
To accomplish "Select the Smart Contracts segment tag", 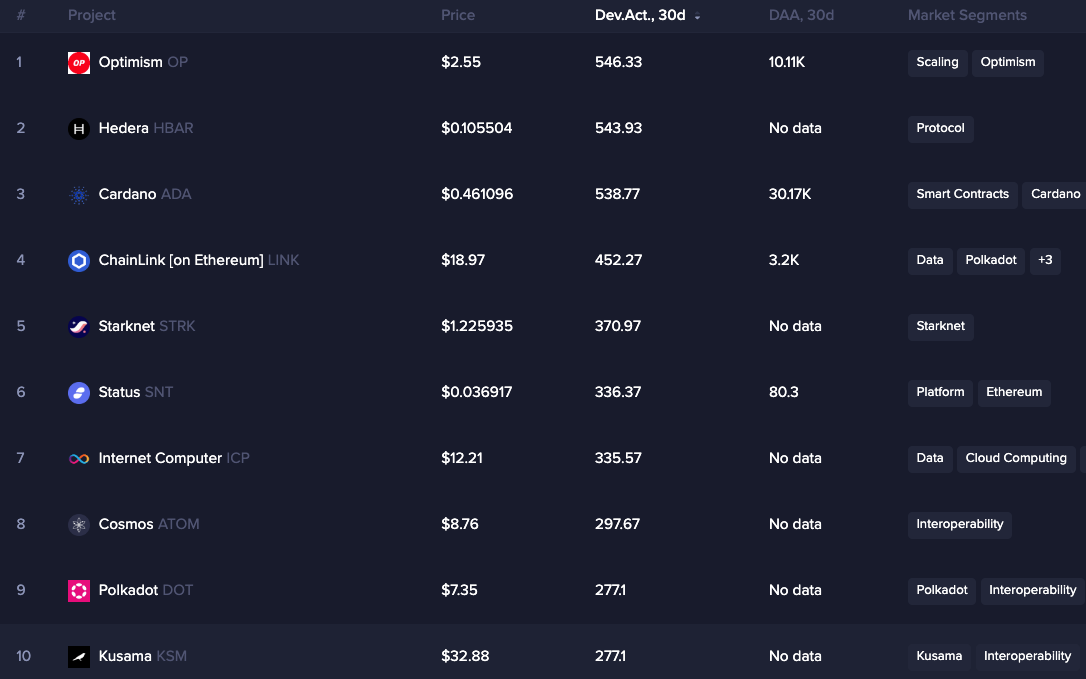I will tap(963, 195).
